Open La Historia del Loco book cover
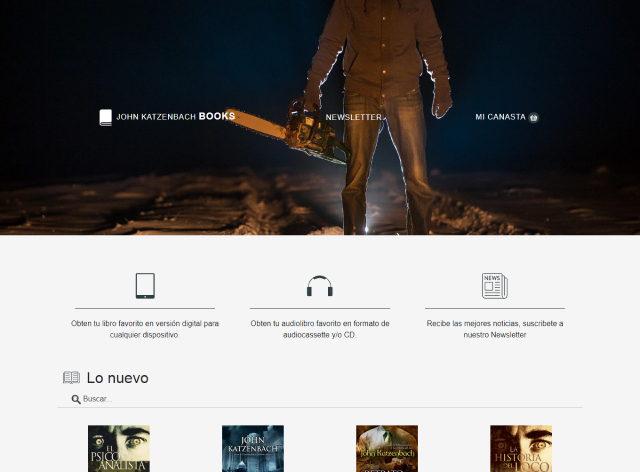This screenshot has width=640, height=472. 521,448
